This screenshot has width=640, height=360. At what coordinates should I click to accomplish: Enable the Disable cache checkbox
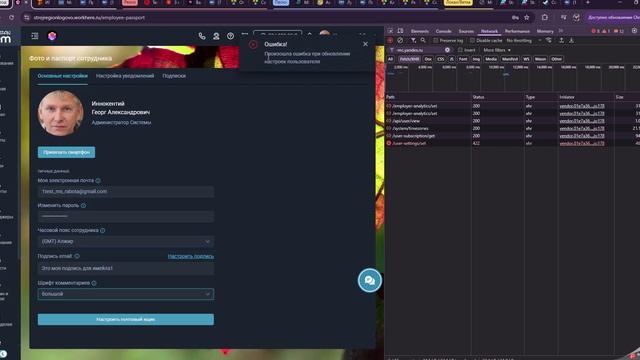[472, 40]
